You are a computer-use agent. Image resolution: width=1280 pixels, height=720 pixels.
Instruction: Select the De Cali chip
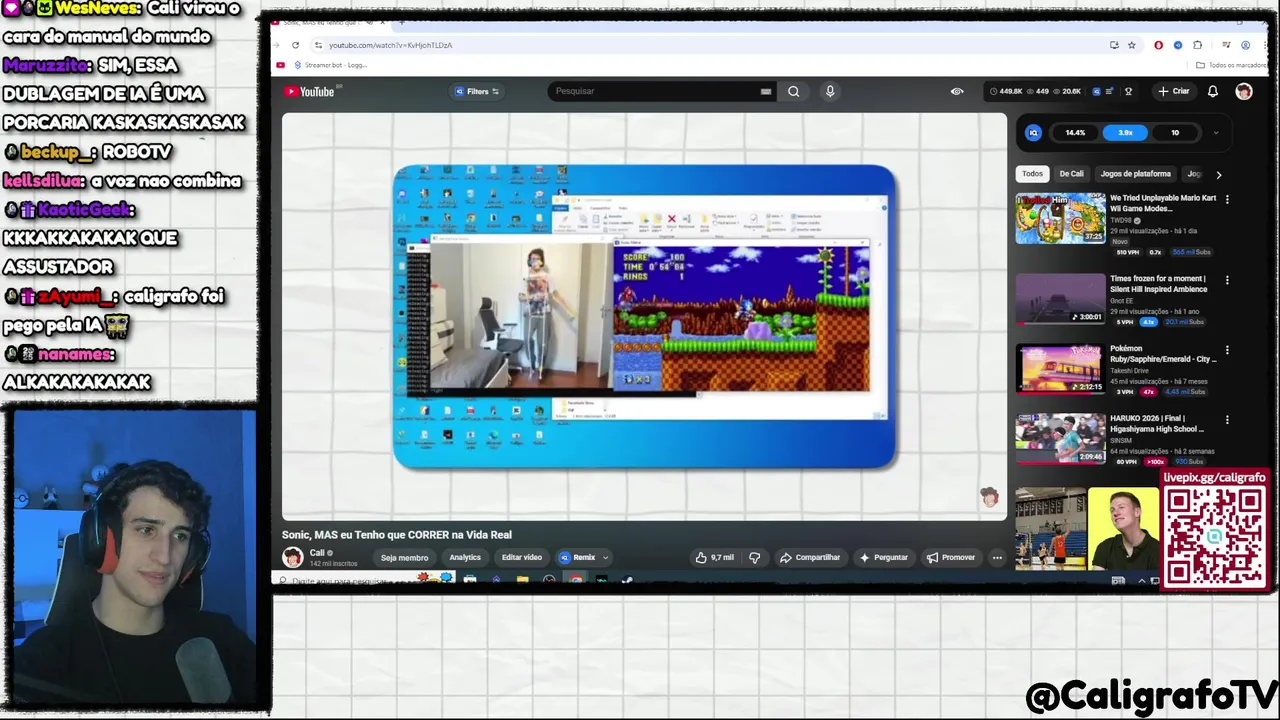(1071, 174)
